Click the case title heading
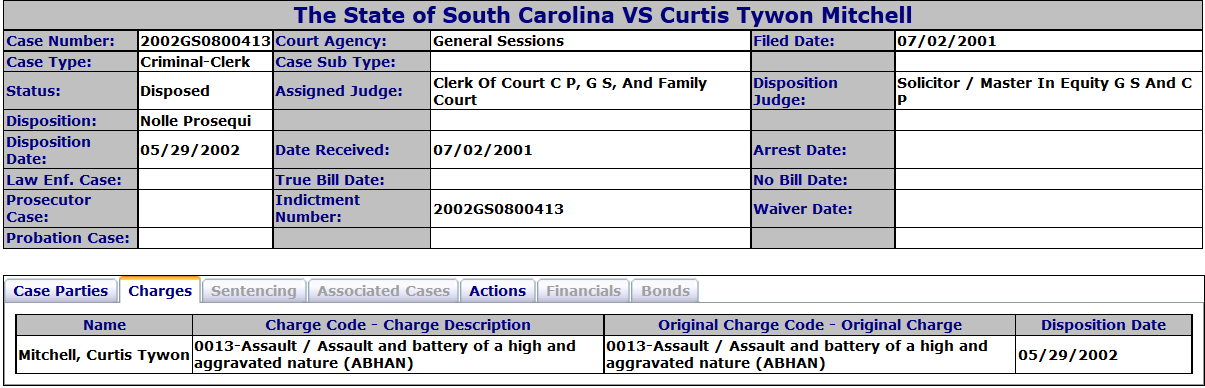Image resolution: width=1205 pixels, height=388 pixels. pos(603,16)
